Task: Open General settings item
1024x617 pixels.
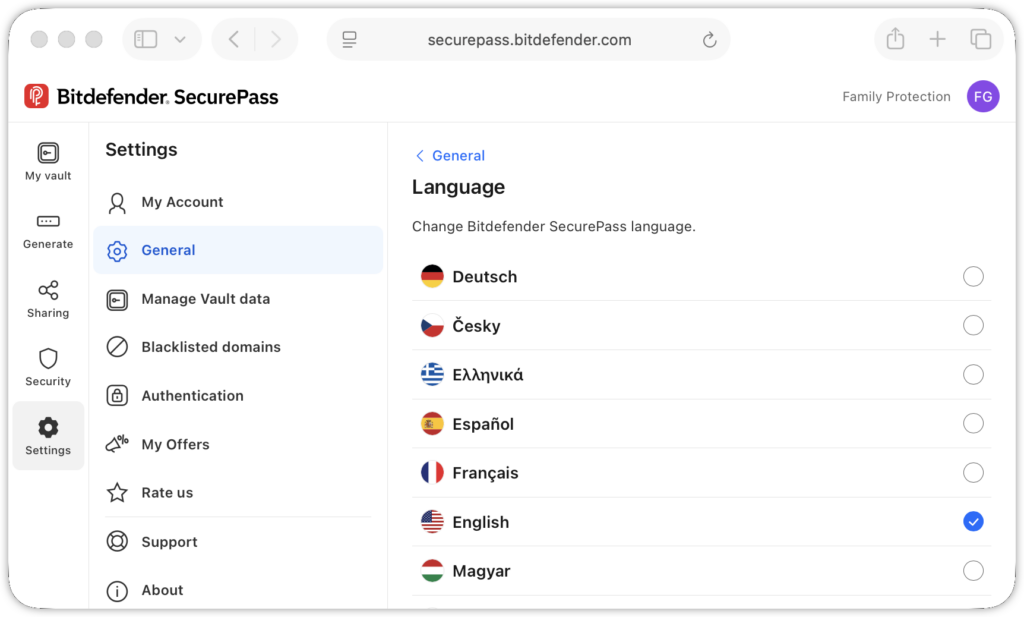Action: [x=238, y=250]
